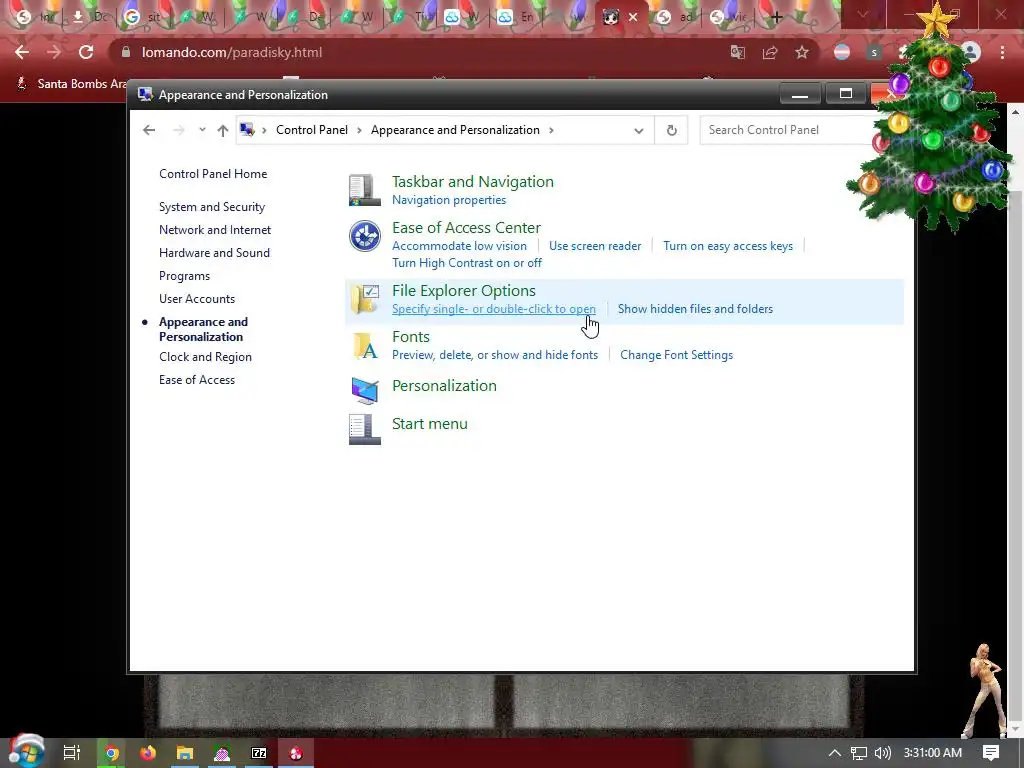
Task: Click the Ease of Access Center heading
Action: [x=466, y=227]
